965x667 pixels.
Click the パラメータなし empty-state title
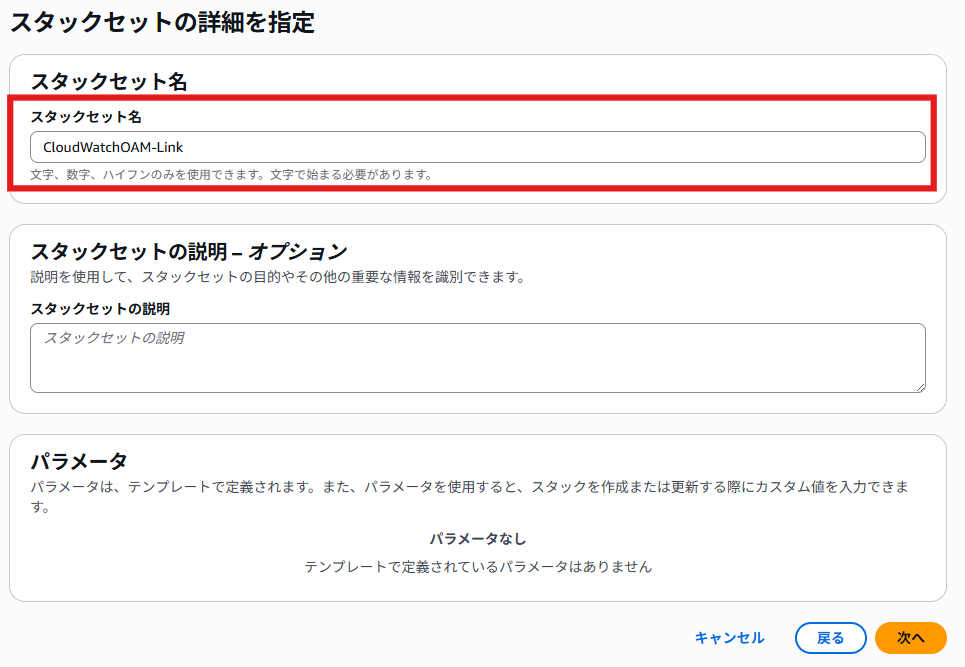477,539
